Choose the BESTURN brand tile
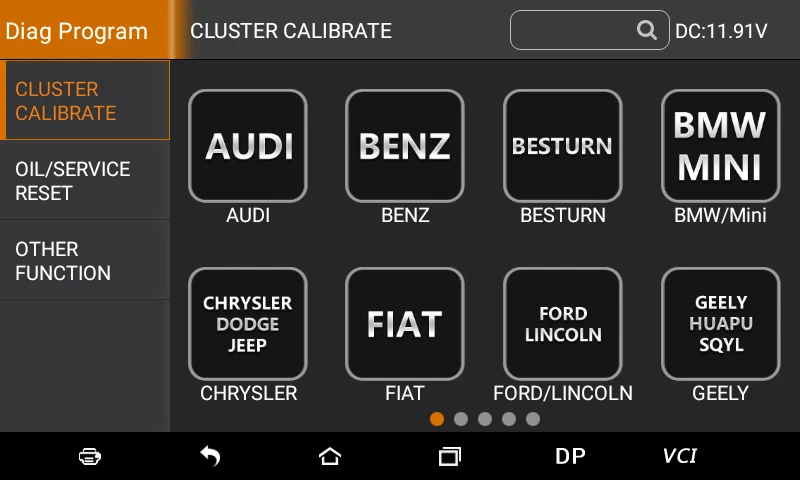Viewport: 800px width, 480px height. [562, 146]
